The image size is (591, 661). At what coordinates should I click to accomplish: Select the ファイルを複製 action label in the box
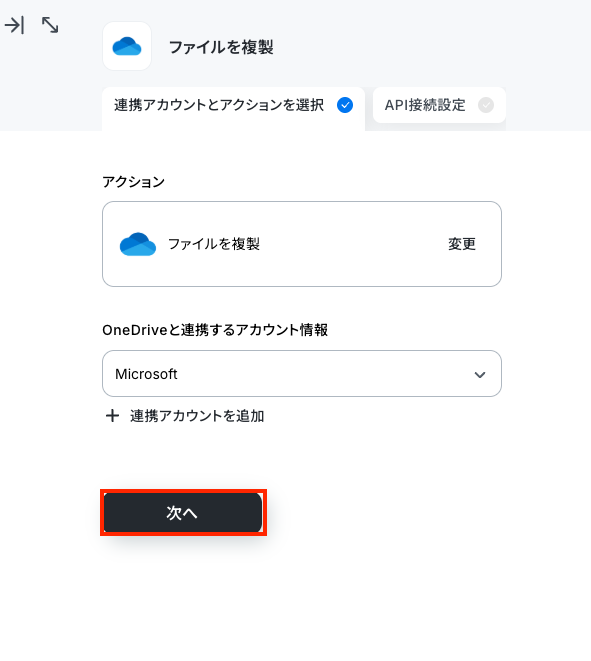pyautogui.click(x=214, y=244)
